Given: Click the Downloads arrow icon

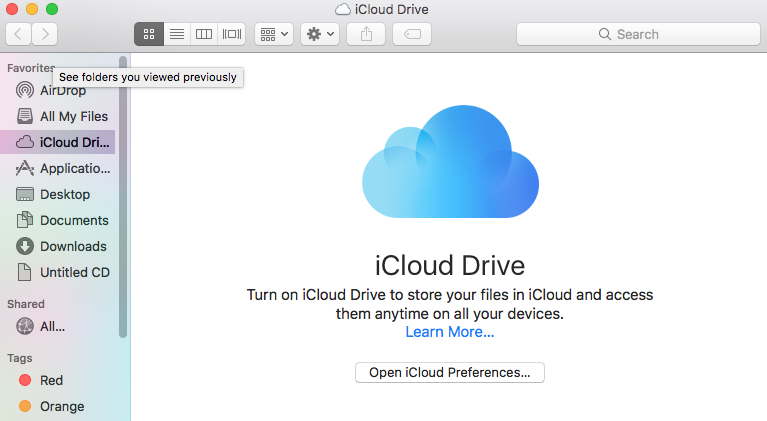Looking at the screenshot, I should pyautogui.click(x=25, y=246).
